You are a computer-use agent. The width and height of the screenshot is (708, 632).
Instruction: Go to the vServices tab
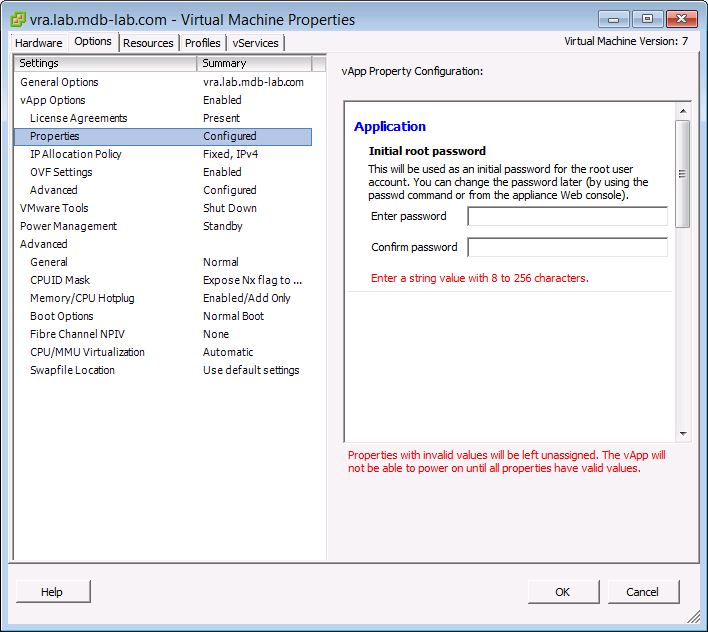pos(256,43)
